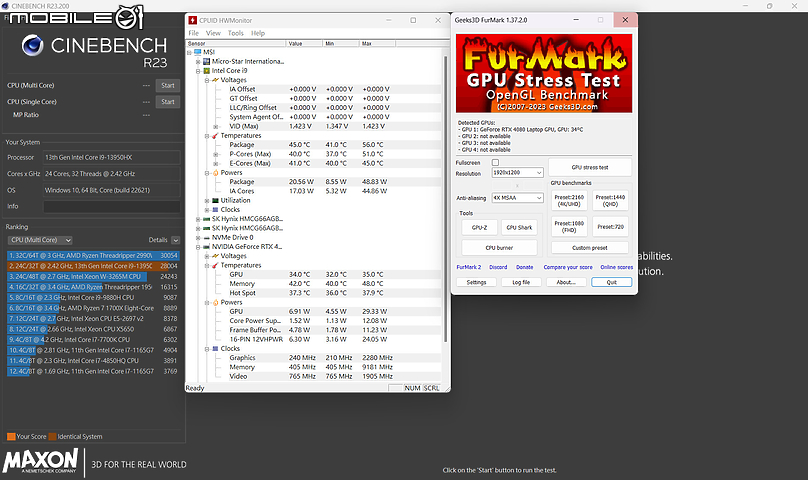Screen dimensions: 808x480
Task: Click the Intel Core i9 chip icon
Action: coord(207,71)
